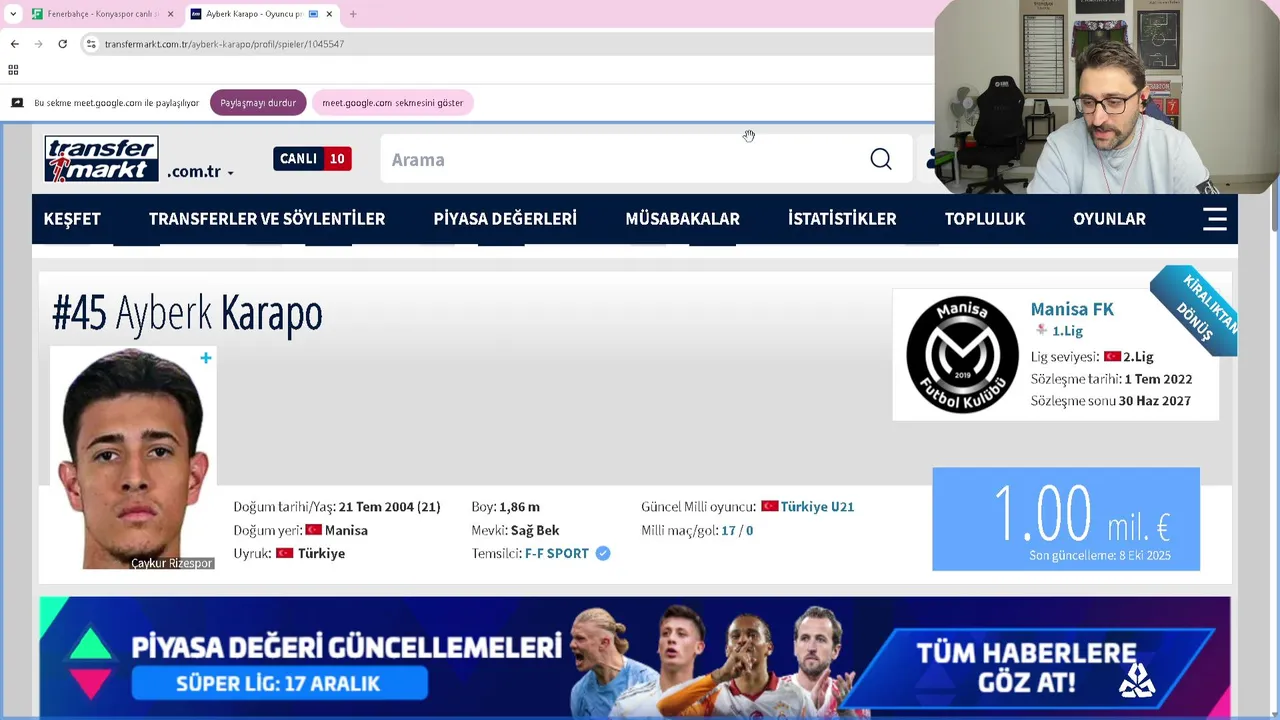
Task: Open the KEŞFET menu
Action: click(72, 219)
